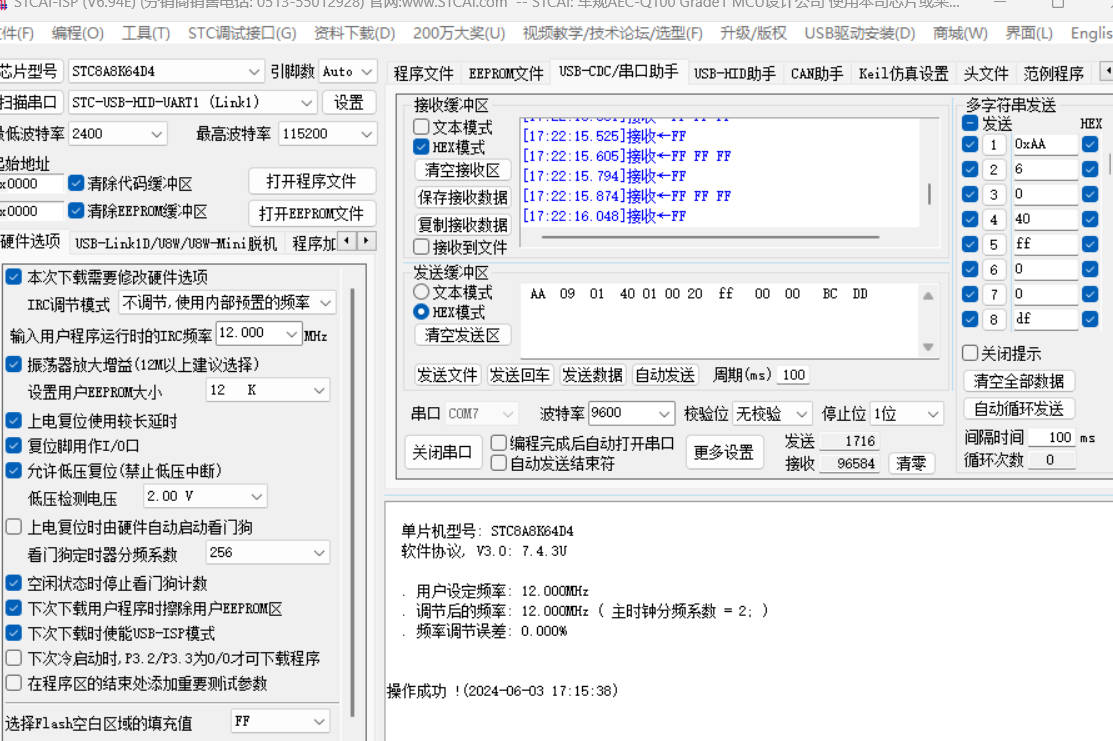This screenshot has height=741, width=1113.
Task: Switch to CAN助手 tab
Action: point(817,73)
